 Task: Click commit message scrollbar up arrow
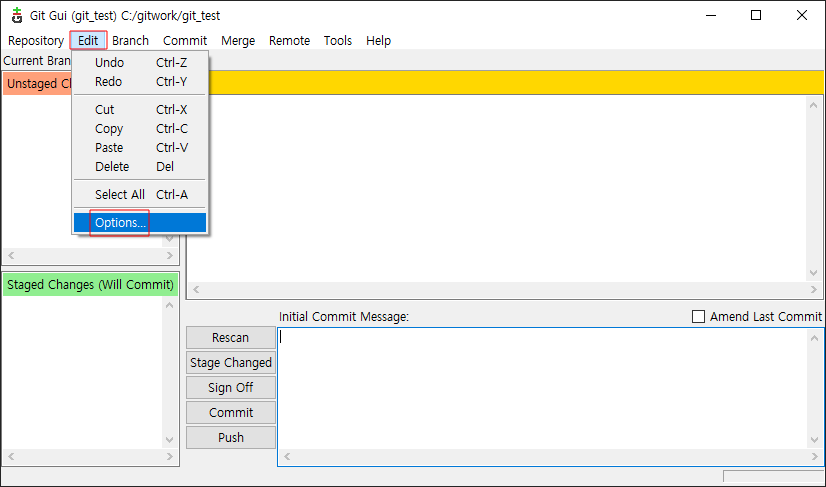814,338
